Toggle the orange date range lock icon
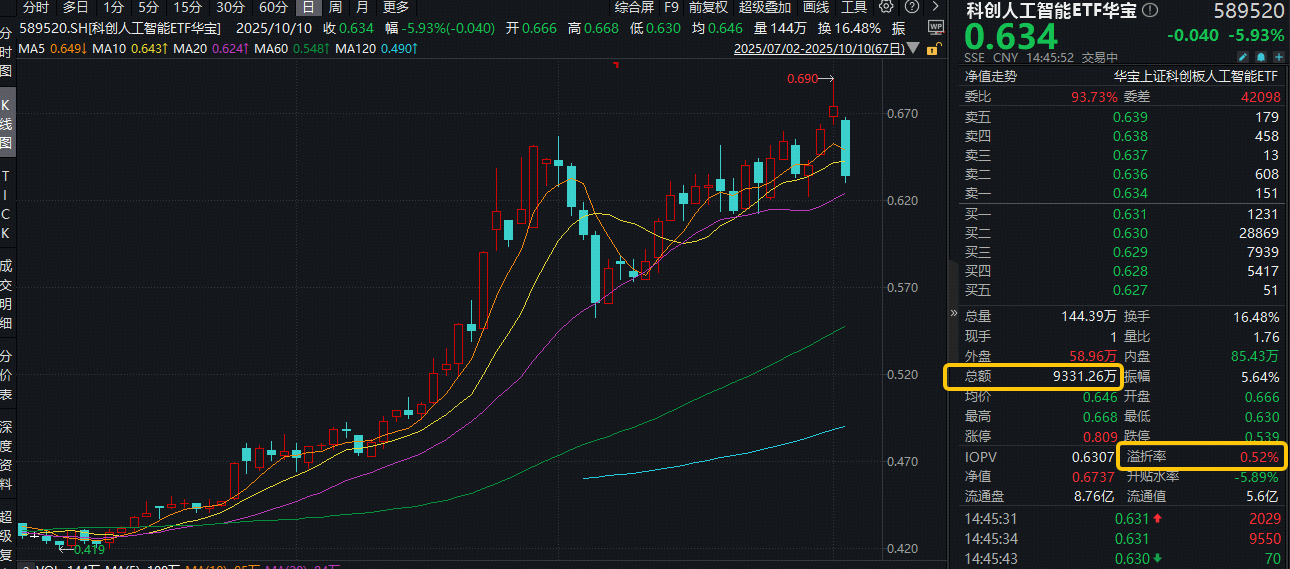1290x569 pixels. tap(932, 48)
